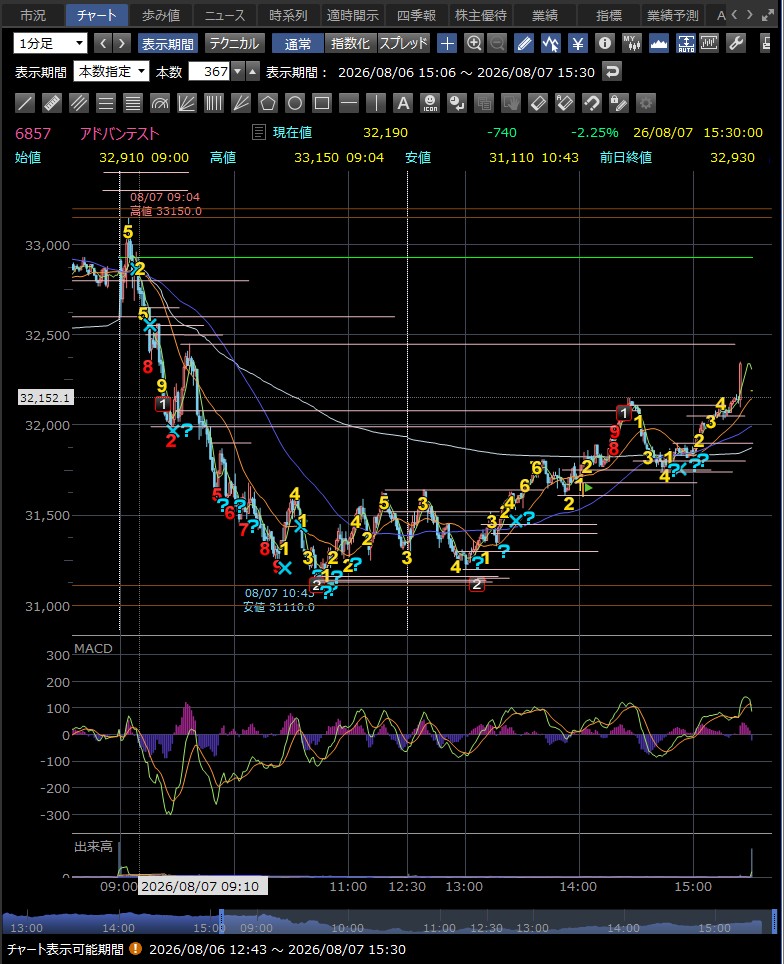784x964 pixels.
Task: Click the 32,152.1 price axis marker
Action: pos(45,398)
